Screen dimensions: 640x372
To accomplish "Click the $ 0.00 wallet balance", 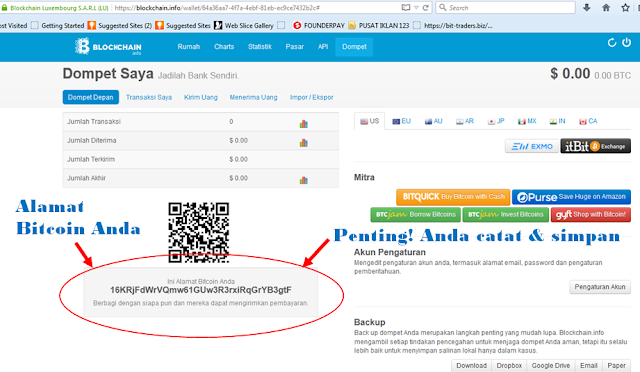I will 570,74.
